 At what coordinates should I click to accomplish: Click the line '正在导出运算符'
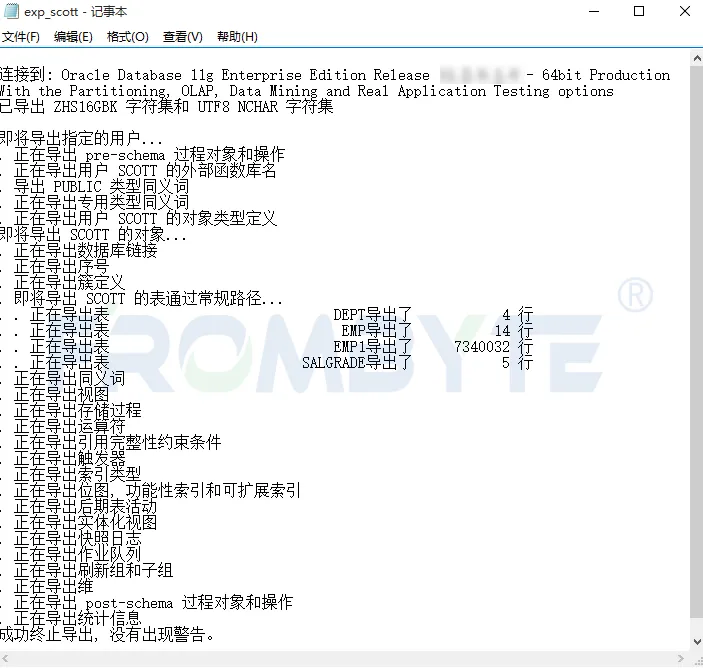click(69, 427)
